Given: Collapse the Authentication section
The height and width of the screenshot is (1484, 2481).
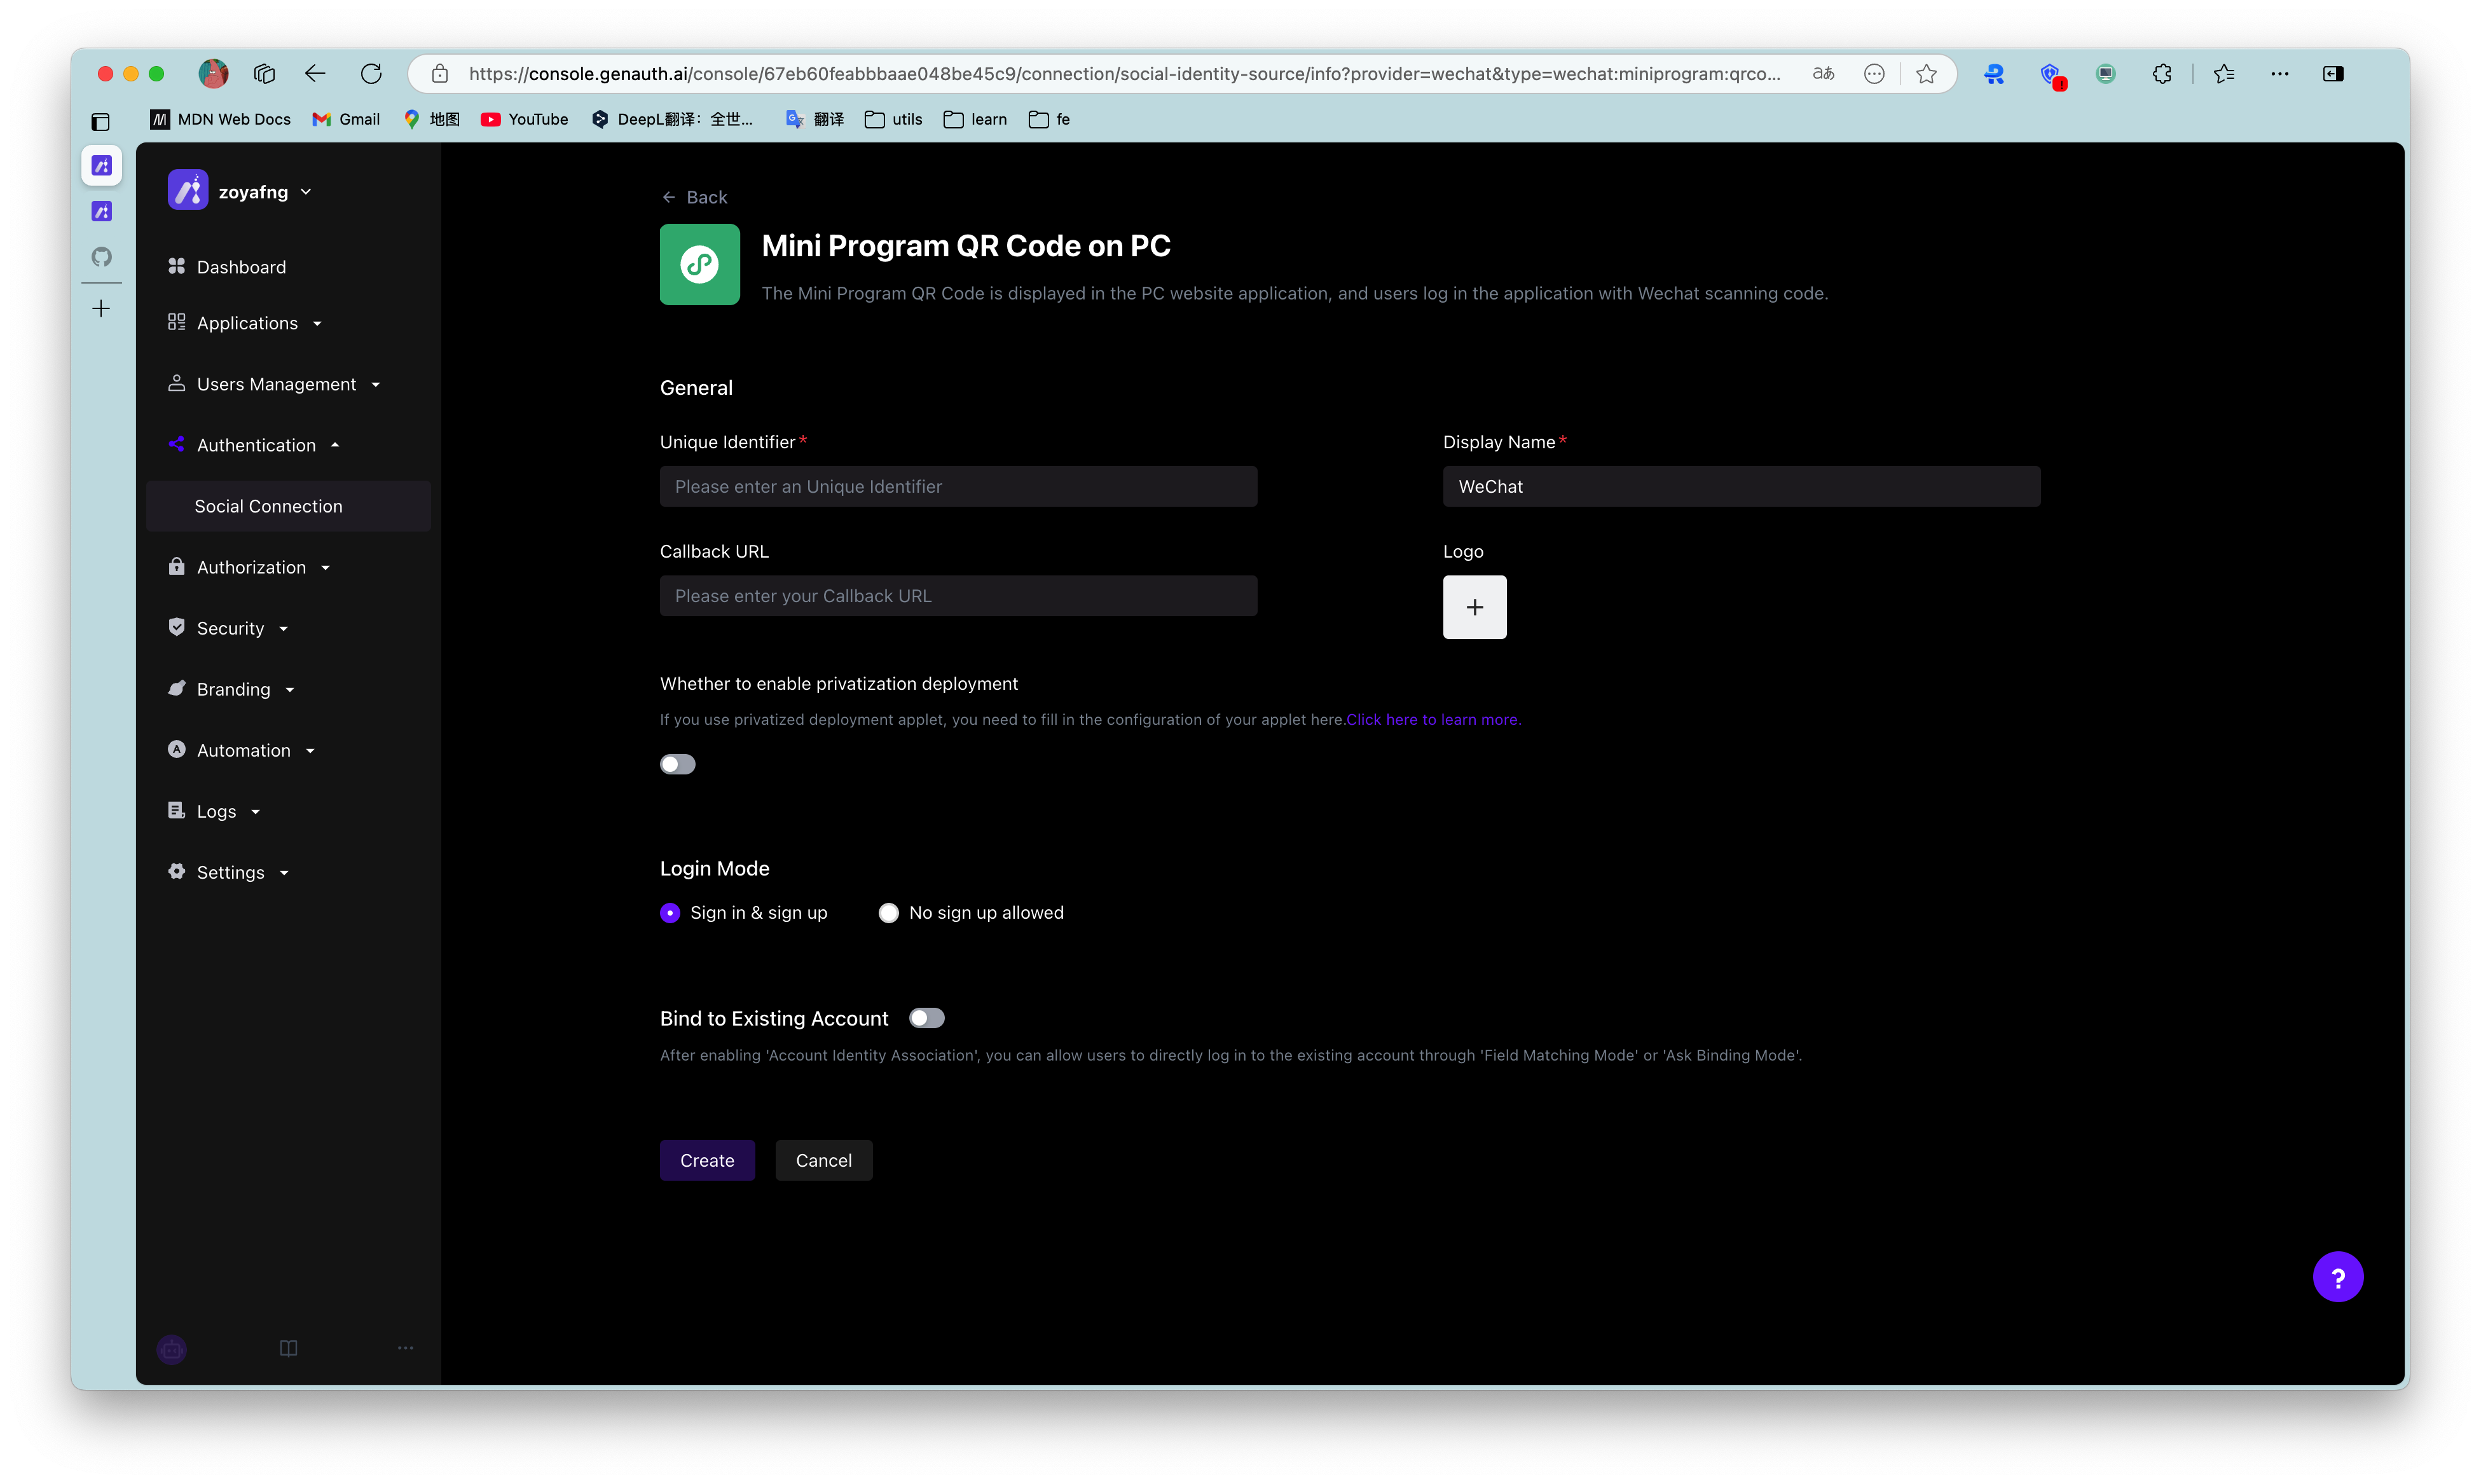Looking at the screenshot, I should click(255, 445).
